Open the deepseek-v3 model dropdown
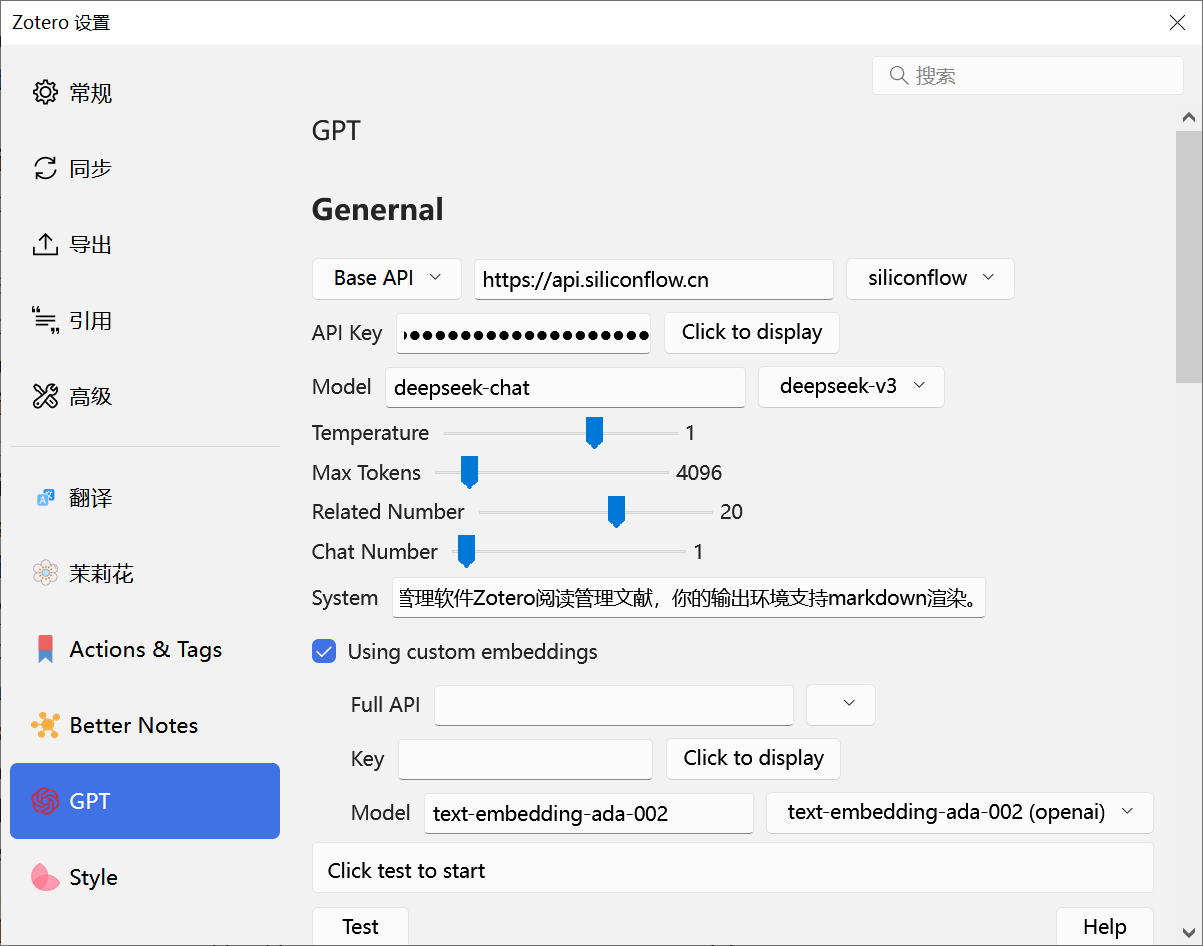 pos(851,386)
